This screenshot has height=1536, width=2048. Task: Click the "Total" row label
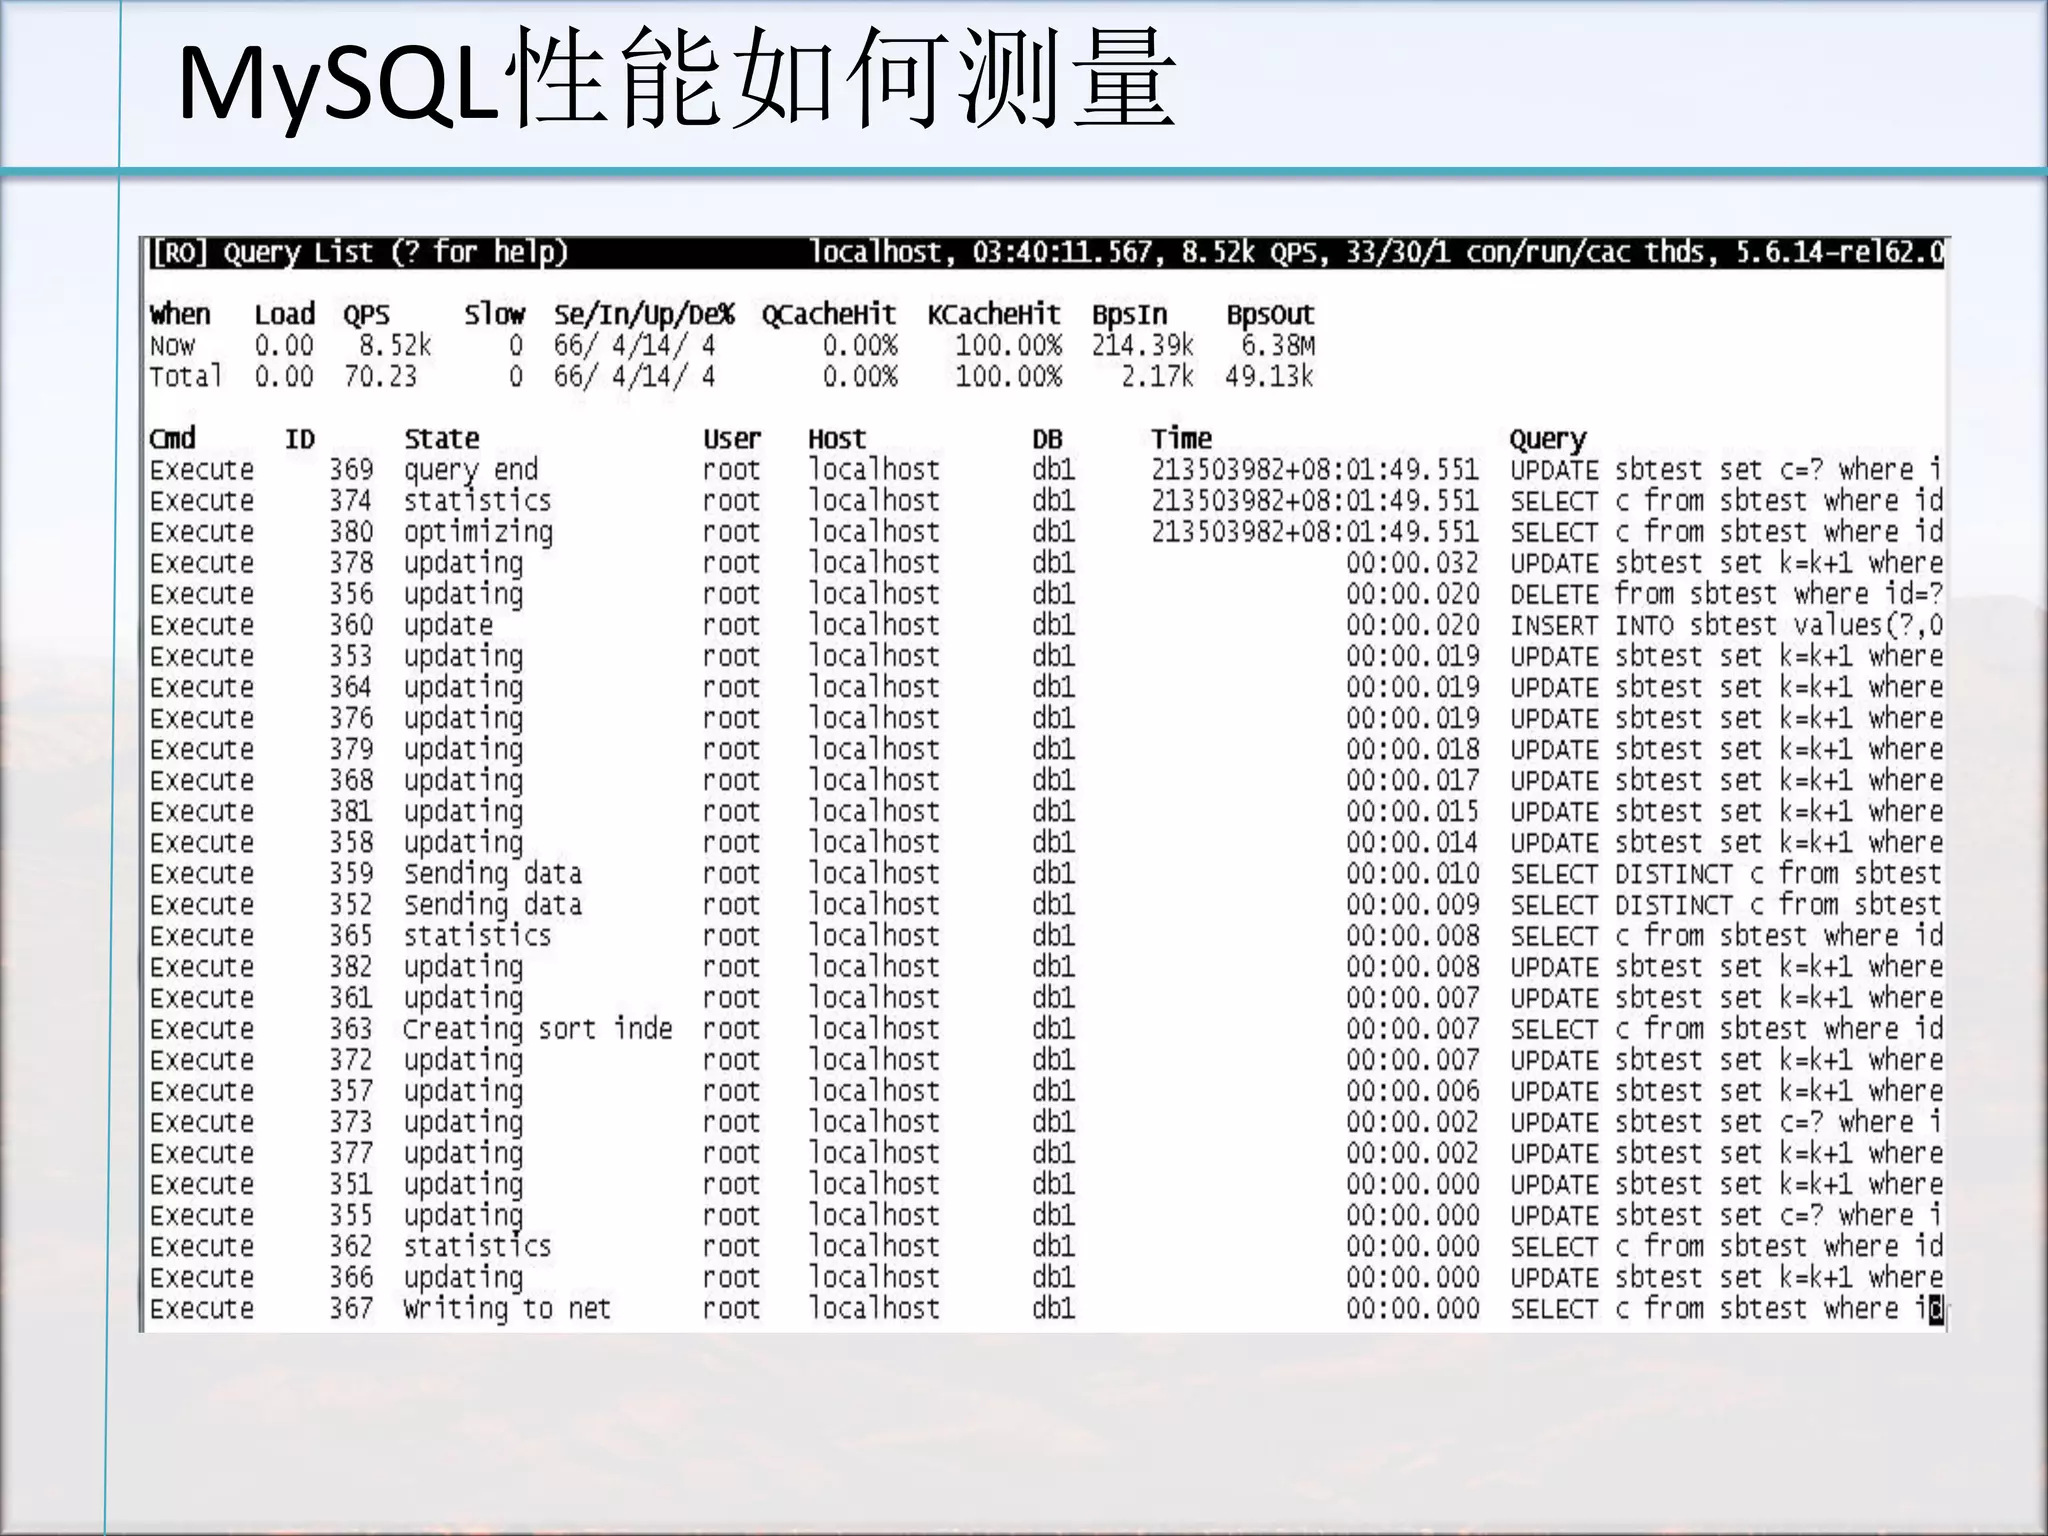click(186, 377)
